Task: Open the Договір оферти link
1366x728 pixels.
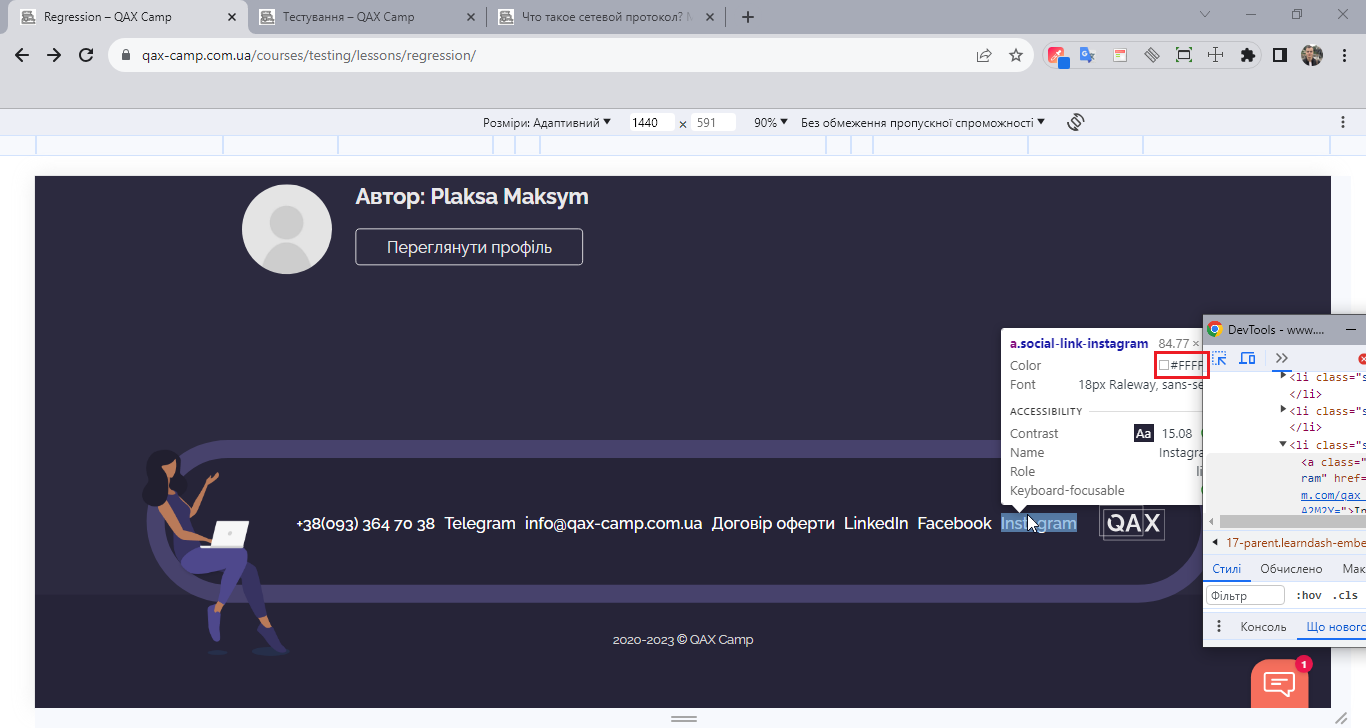Action: [x=773, y=522]
